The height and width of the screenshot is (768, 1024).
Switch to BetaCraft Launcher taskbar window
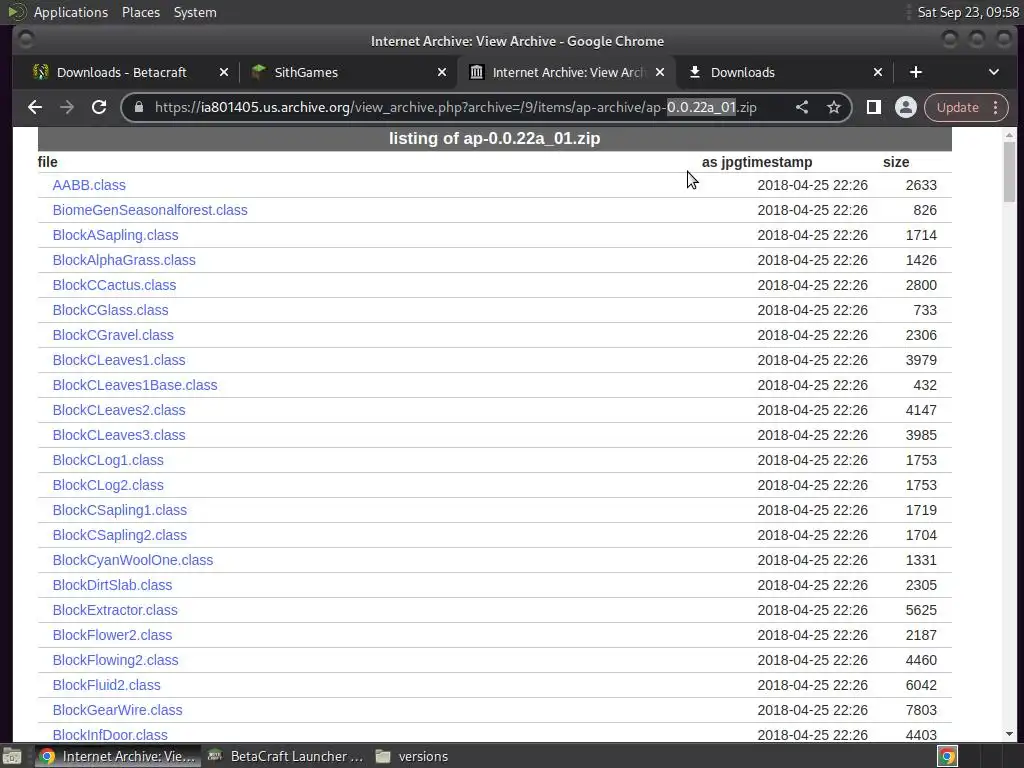(286, 756)
